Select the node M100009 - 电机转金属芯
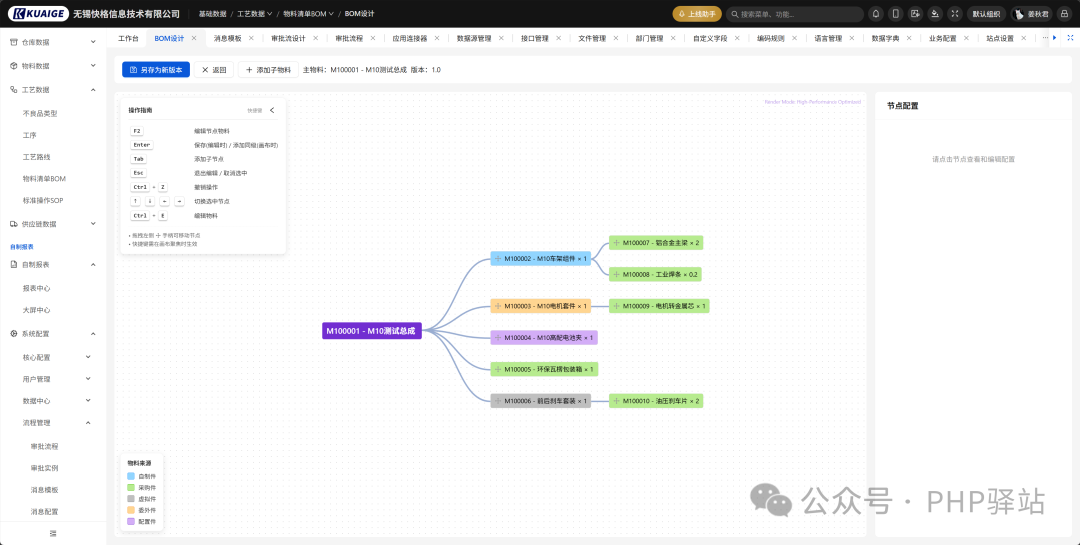Viewport: 1080px width, 545px height. pos(659,306)
